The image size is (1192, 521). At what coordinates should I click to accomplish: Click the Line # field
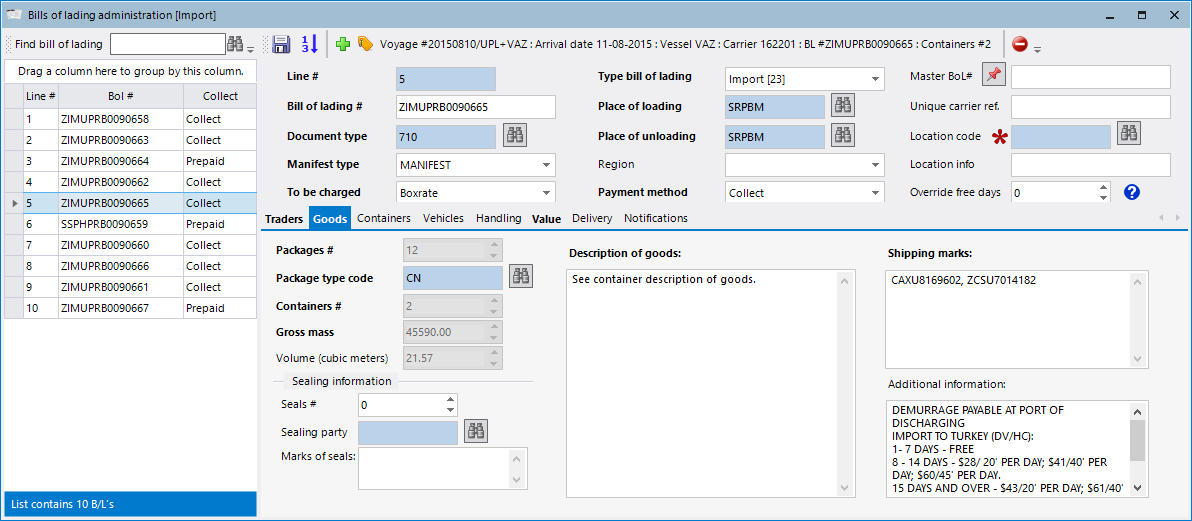coord(445,79)
